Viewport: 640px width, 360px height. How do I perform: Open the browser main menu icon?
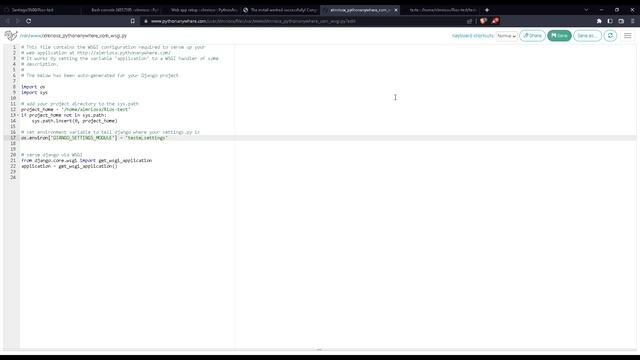point(632,21)
